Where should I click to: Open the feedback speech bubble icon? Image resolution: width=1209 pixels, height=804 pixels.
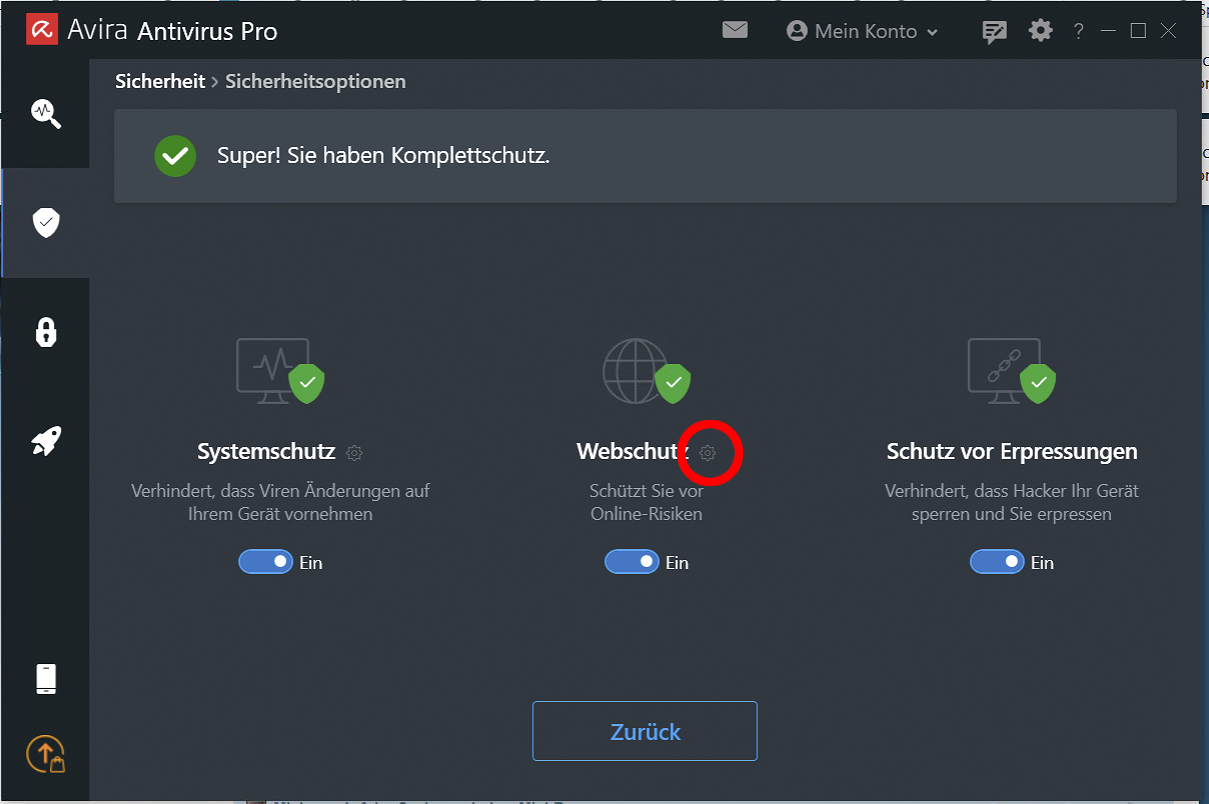[x=994, y=32]
